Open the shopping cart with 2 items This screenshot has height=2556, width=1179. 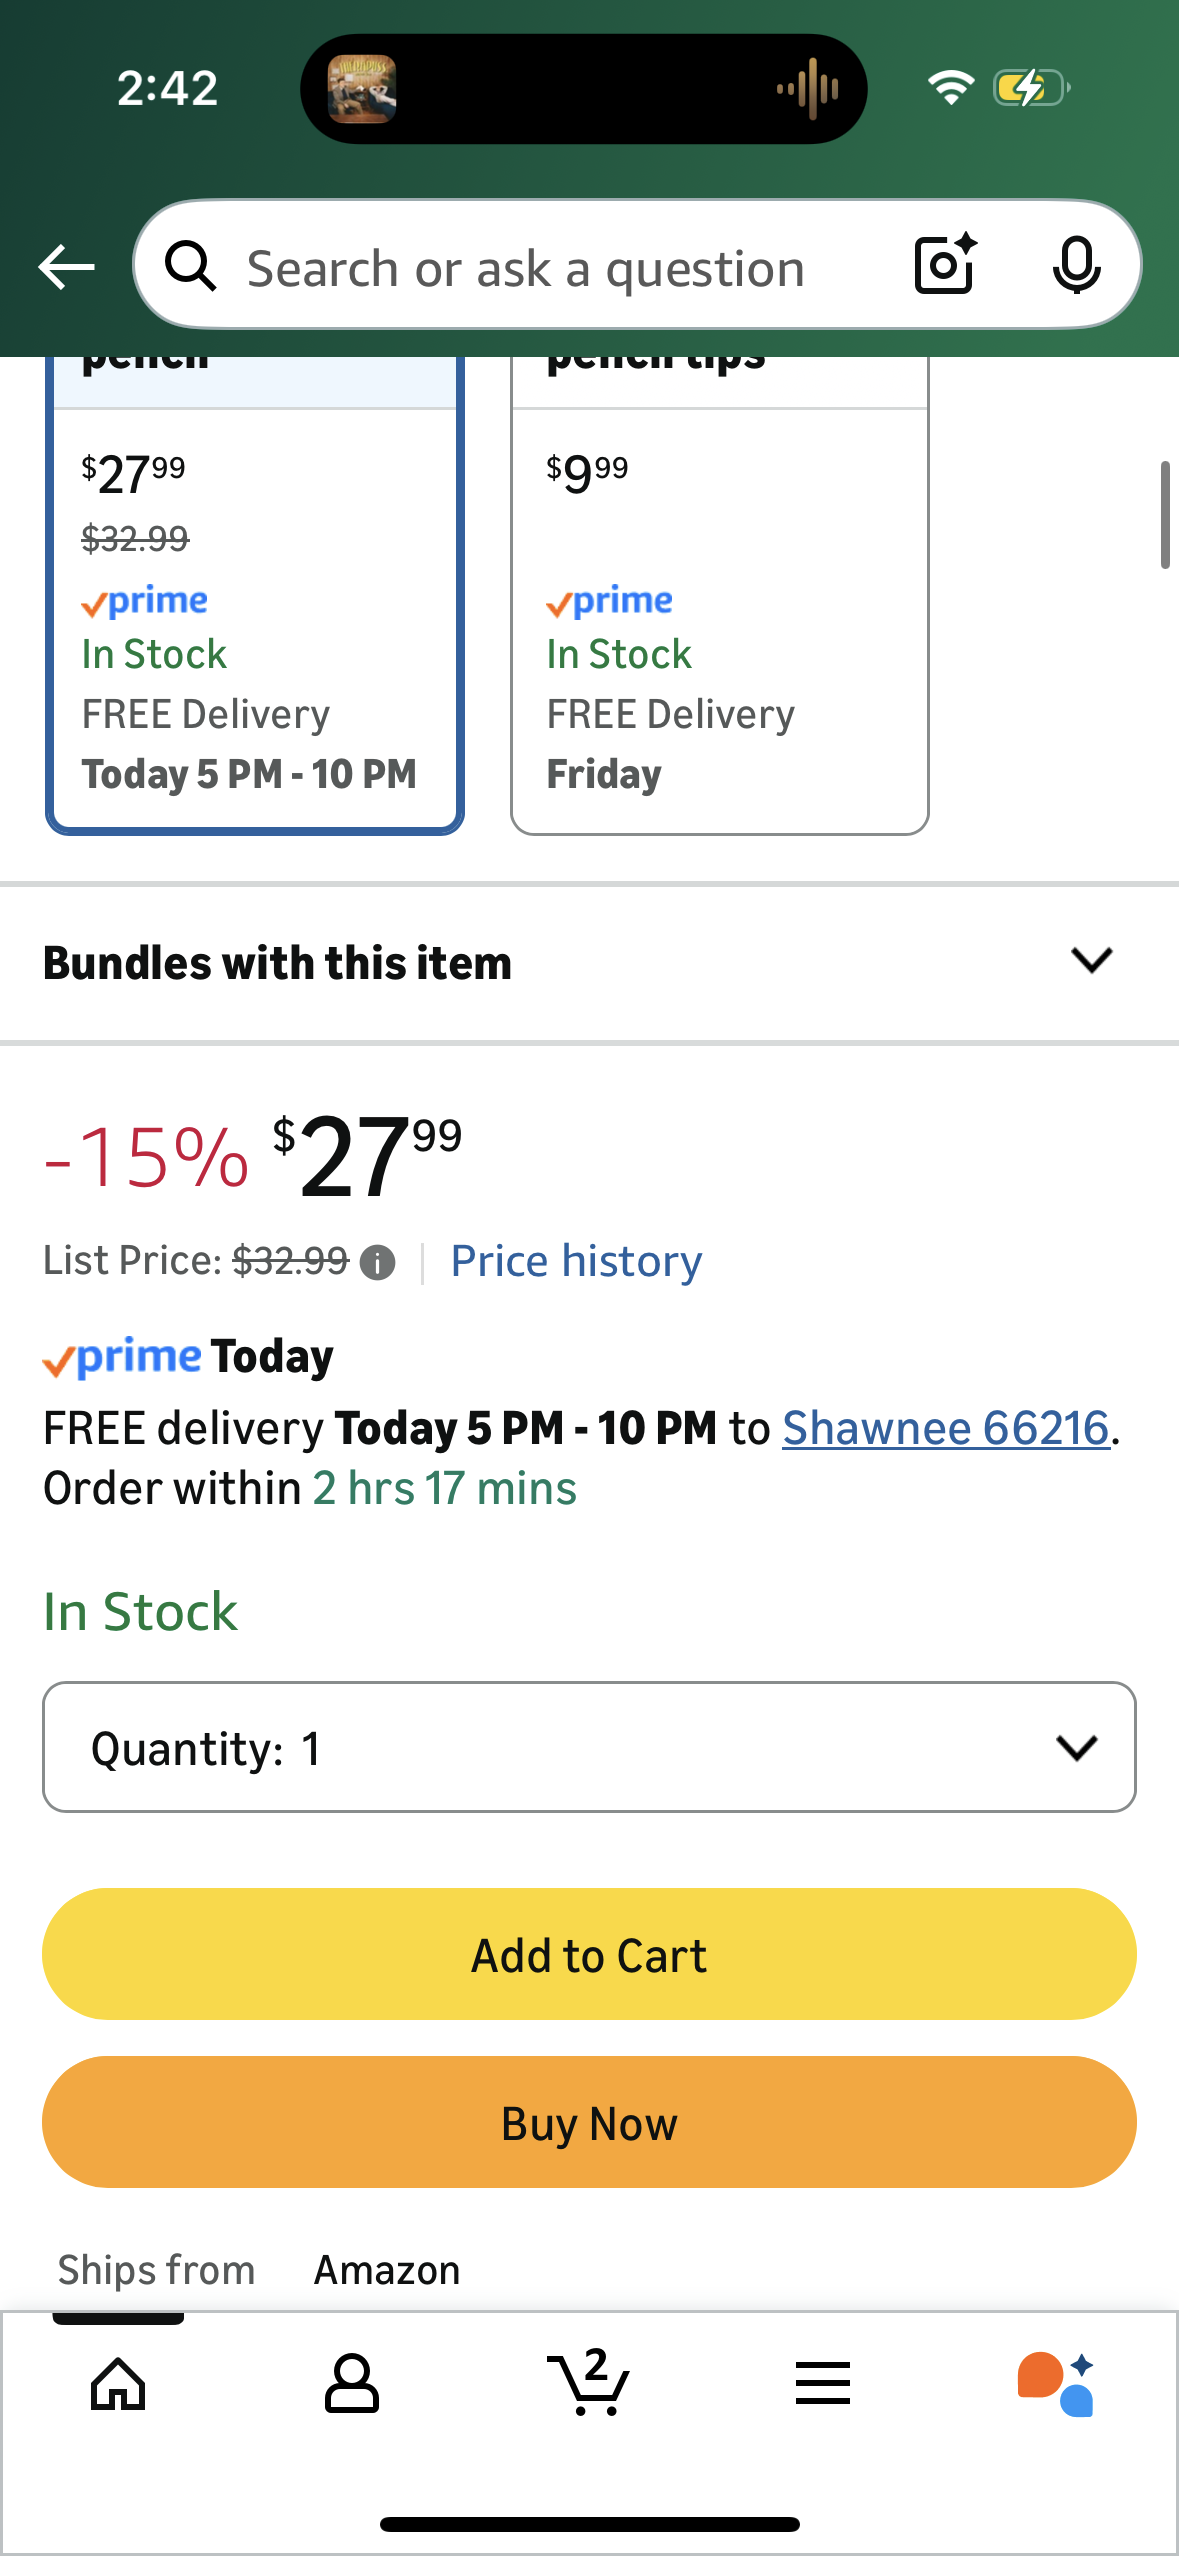click(589, 2382)
